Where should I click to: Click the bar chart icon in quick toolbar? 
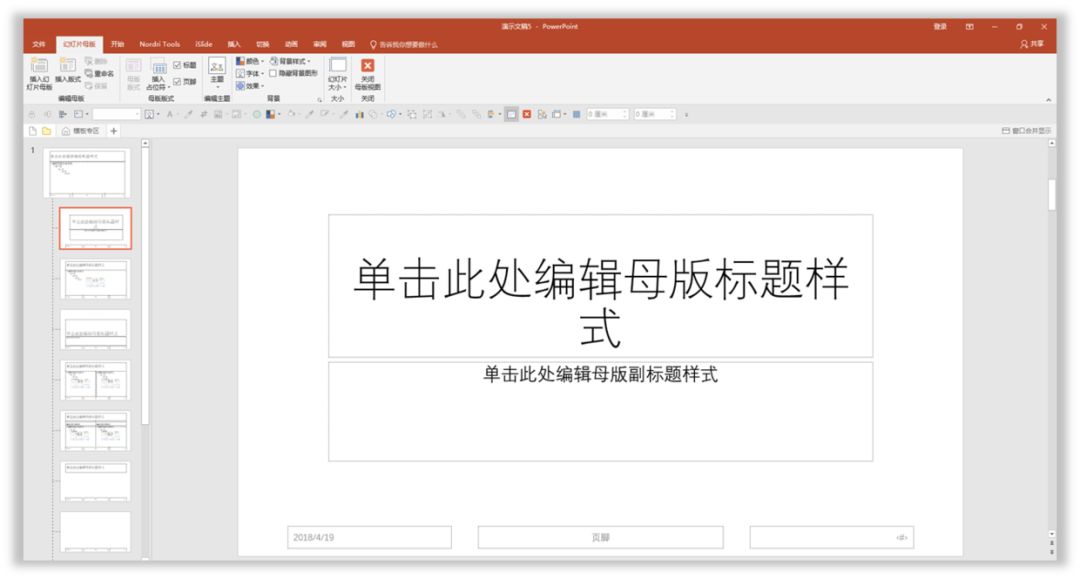tap(360, 114)
